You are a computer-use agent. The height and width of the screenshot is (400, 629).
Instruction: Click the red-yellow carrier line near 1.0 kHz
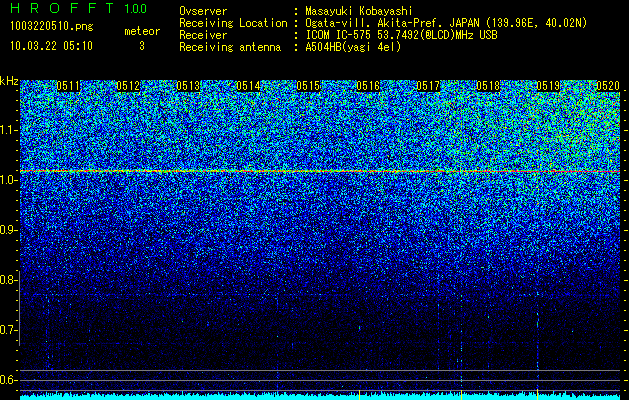click(x=320, y=171)
